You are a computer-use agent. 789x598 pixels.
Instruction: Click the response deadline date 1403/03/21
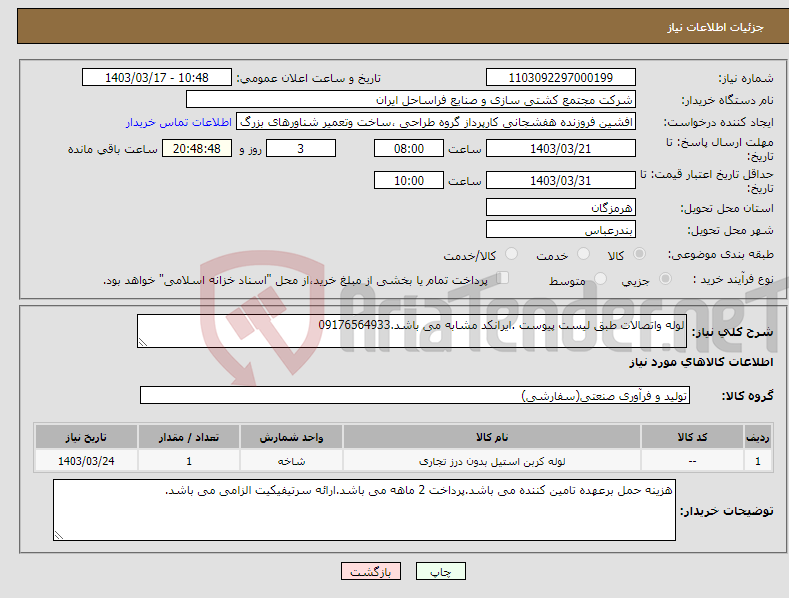click(x=561, y=149)
